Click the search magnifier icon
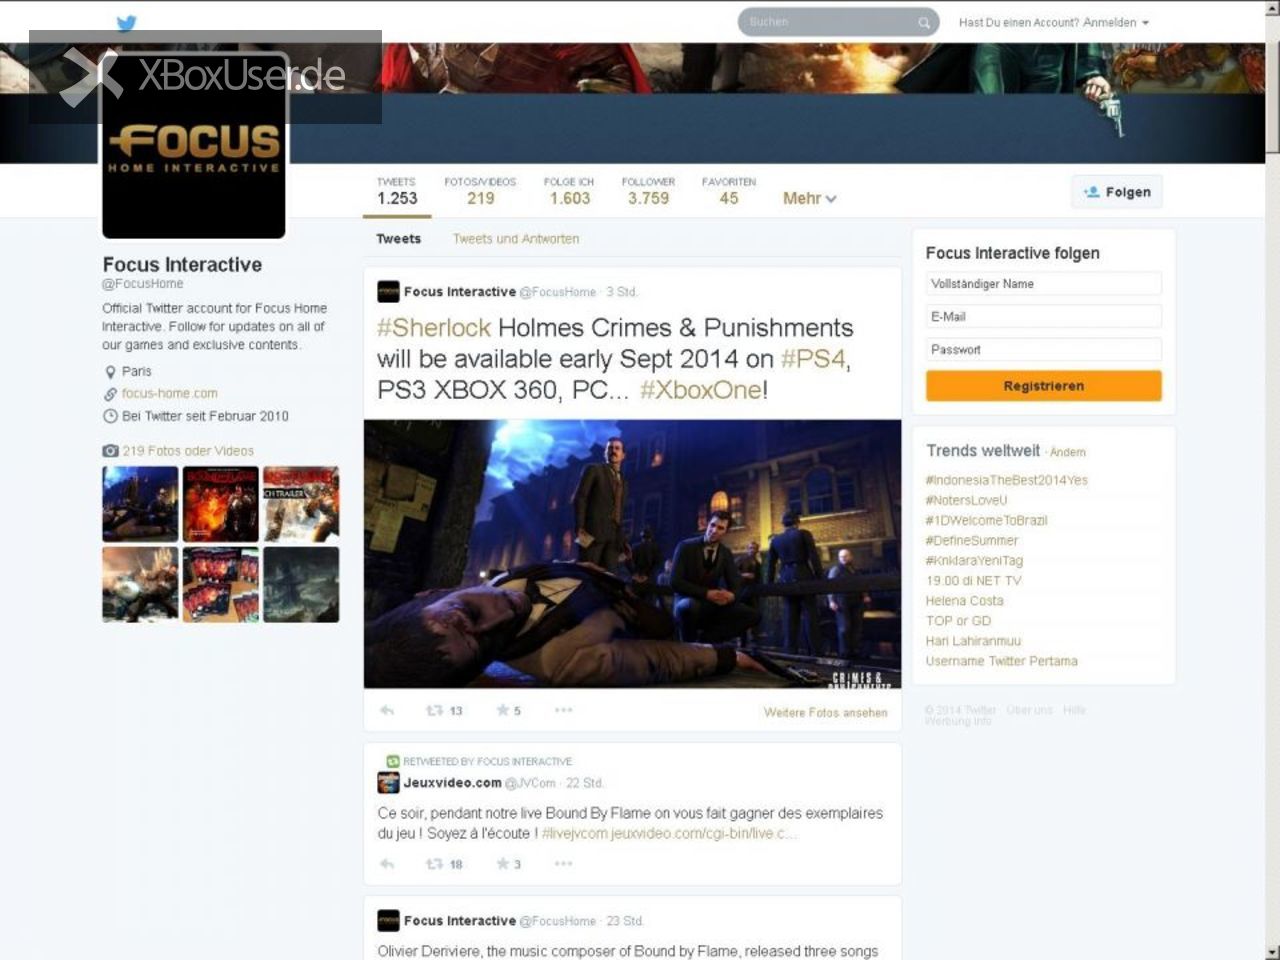The width and height of the screenshot is (1280, 960). 924,22
